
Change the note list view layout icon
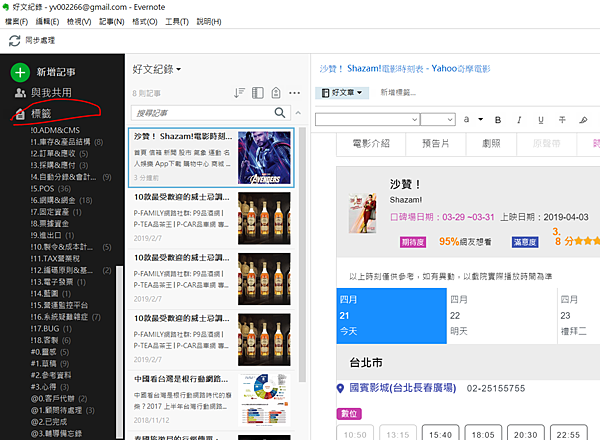pos(258,93)
